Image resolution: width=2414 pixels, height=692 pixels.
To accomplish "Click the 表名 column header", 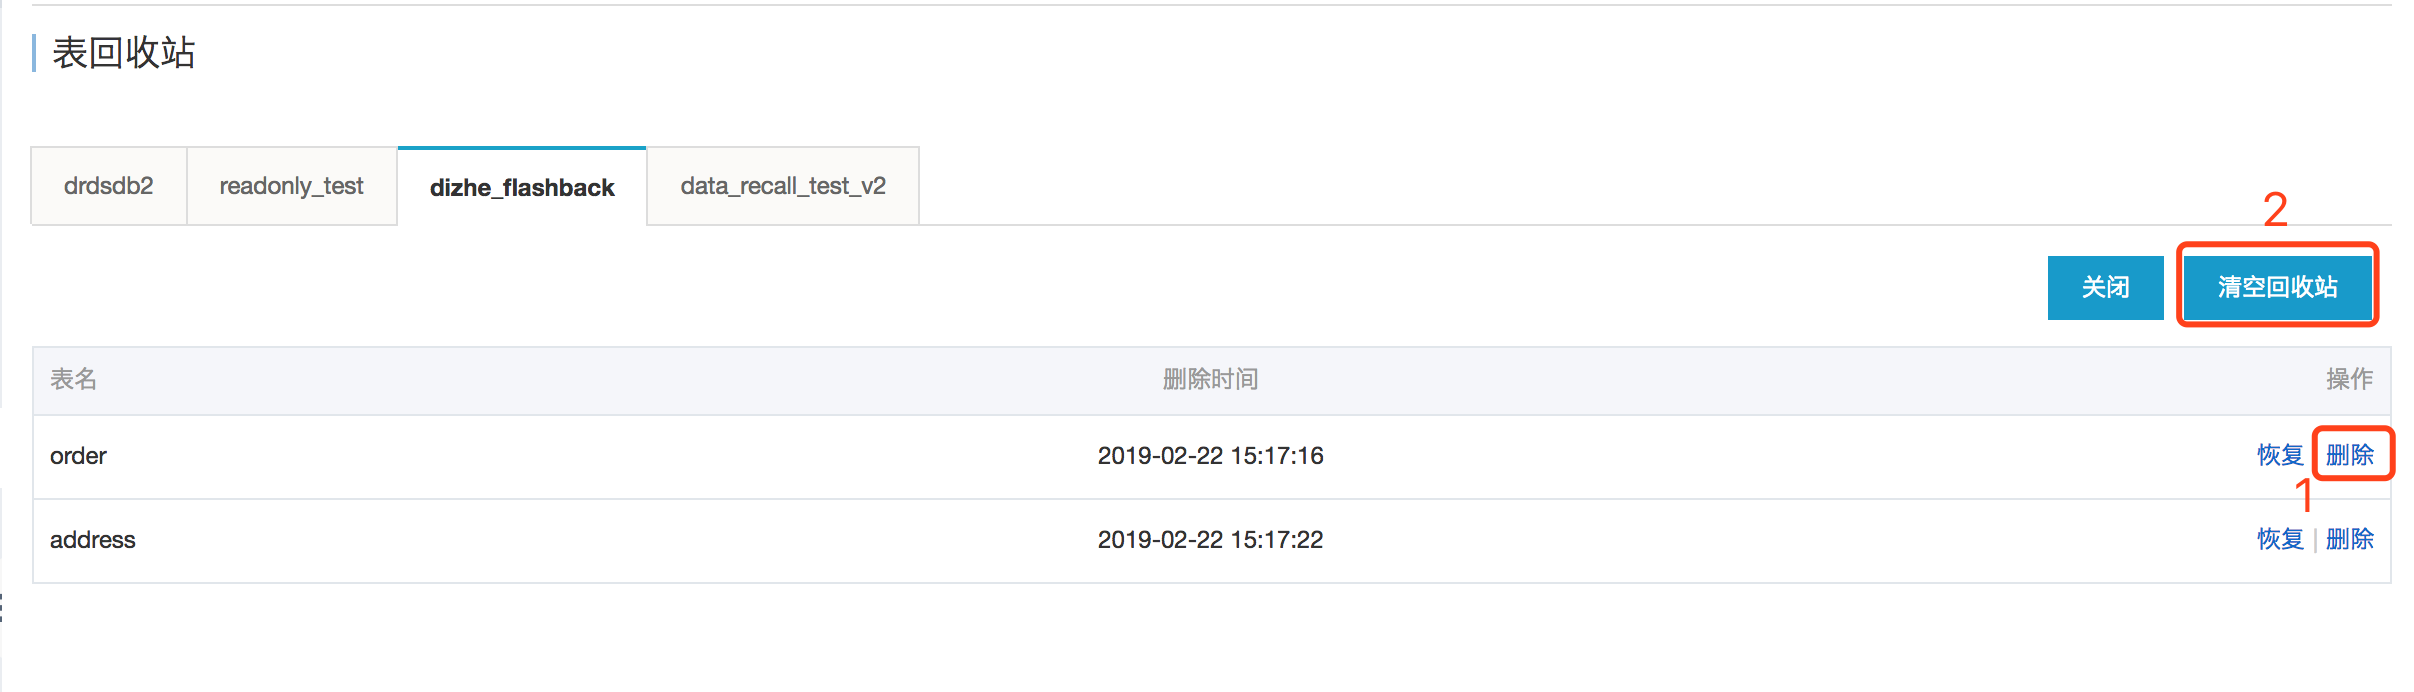I will point(74,379).
